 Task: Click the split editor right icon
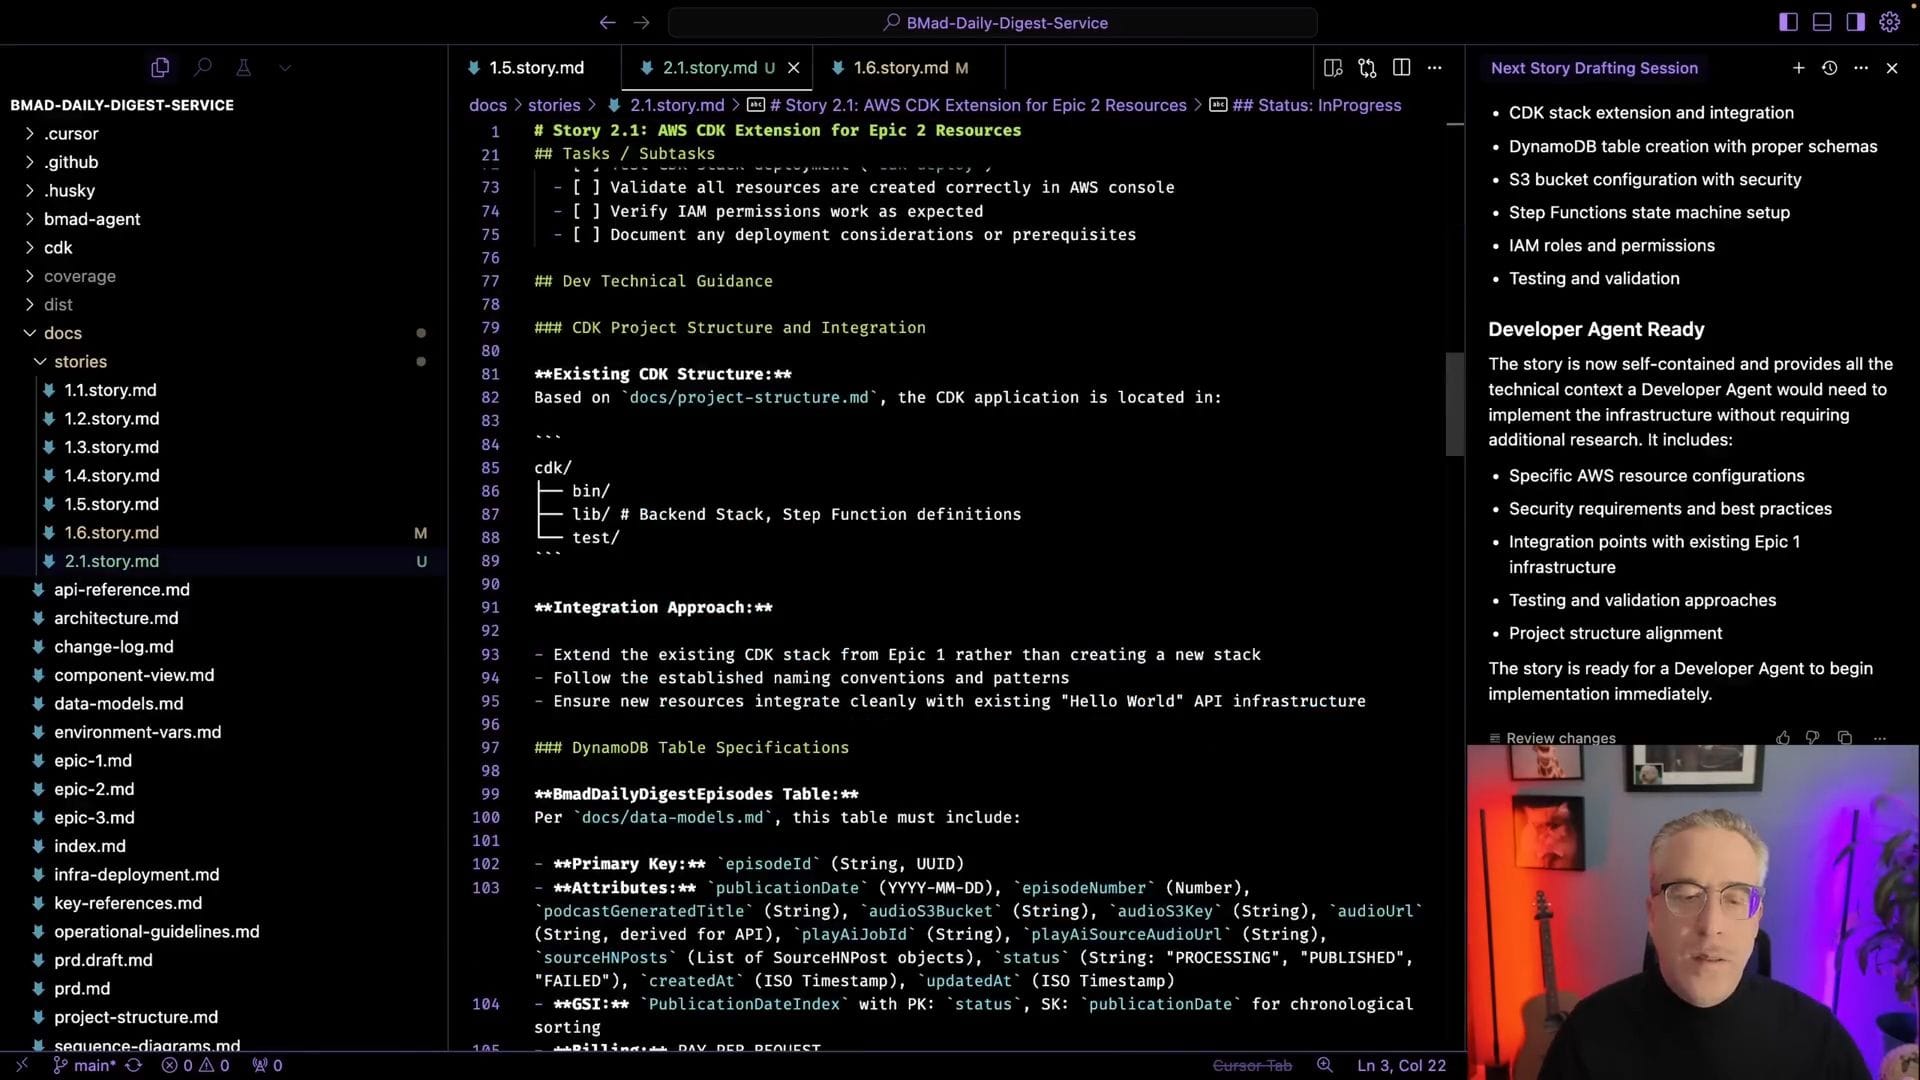(1401, 68)
